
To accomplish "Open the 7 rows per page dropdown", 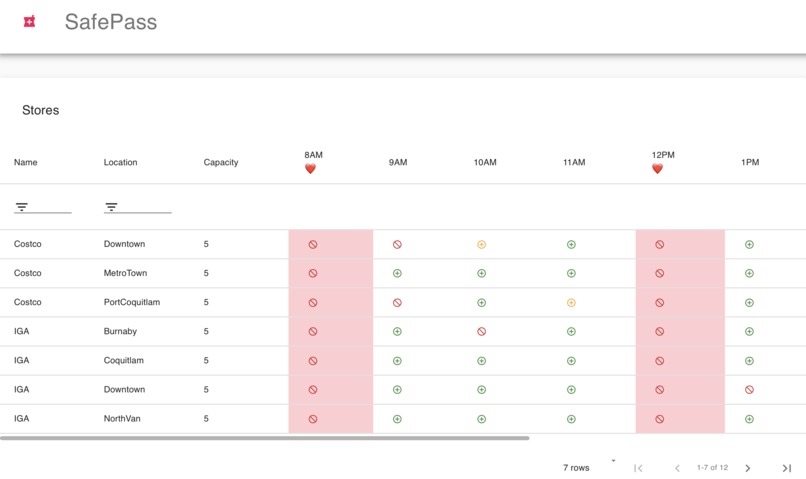I will coord(589,467).
